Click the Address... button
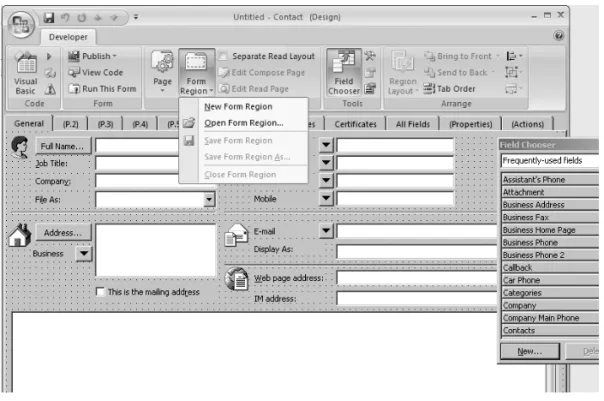Image resolution: width=604 pixels, height=401 pixels. tap(63, 233)
